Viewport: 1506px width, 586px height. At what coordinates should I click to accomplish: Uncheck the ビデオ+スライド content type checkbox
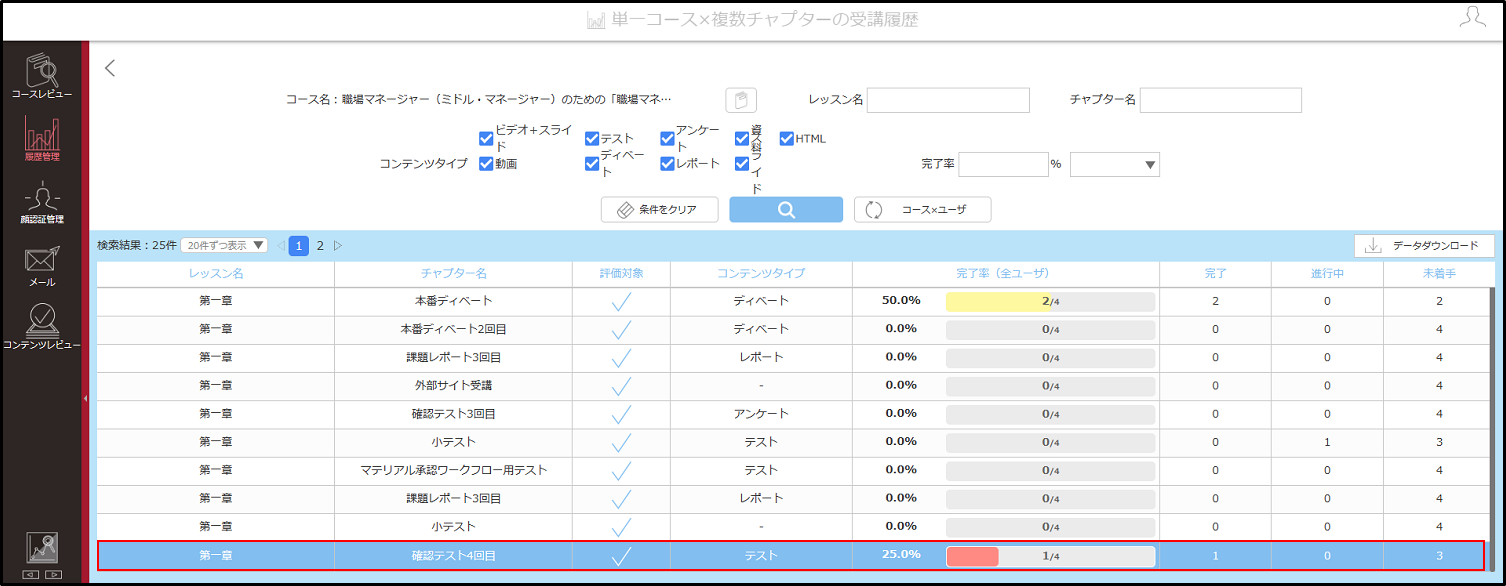(x=486, y=139)
